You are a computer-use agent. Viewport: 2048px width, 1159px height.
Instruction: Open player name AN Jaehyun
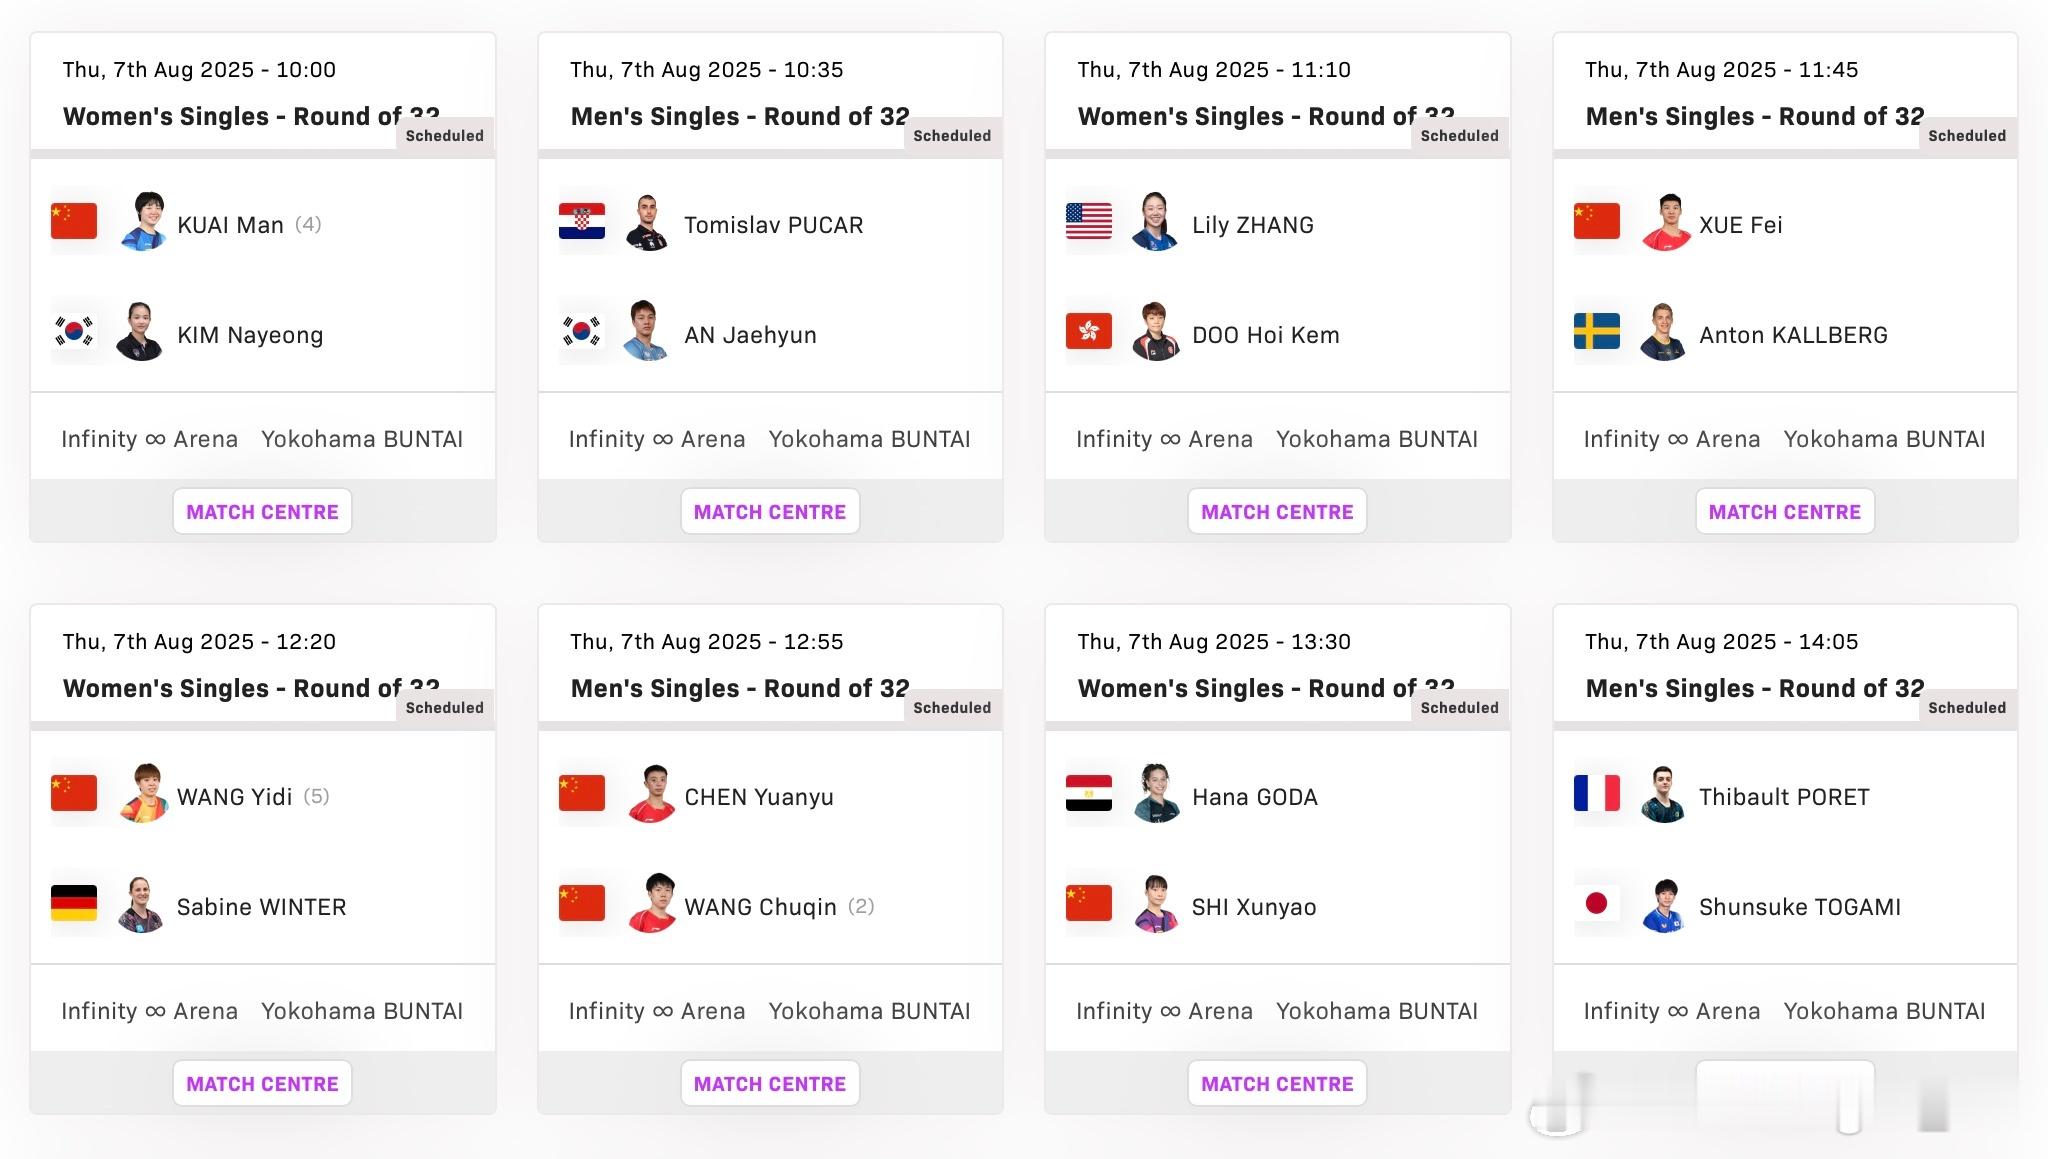[x=750, y=335]
